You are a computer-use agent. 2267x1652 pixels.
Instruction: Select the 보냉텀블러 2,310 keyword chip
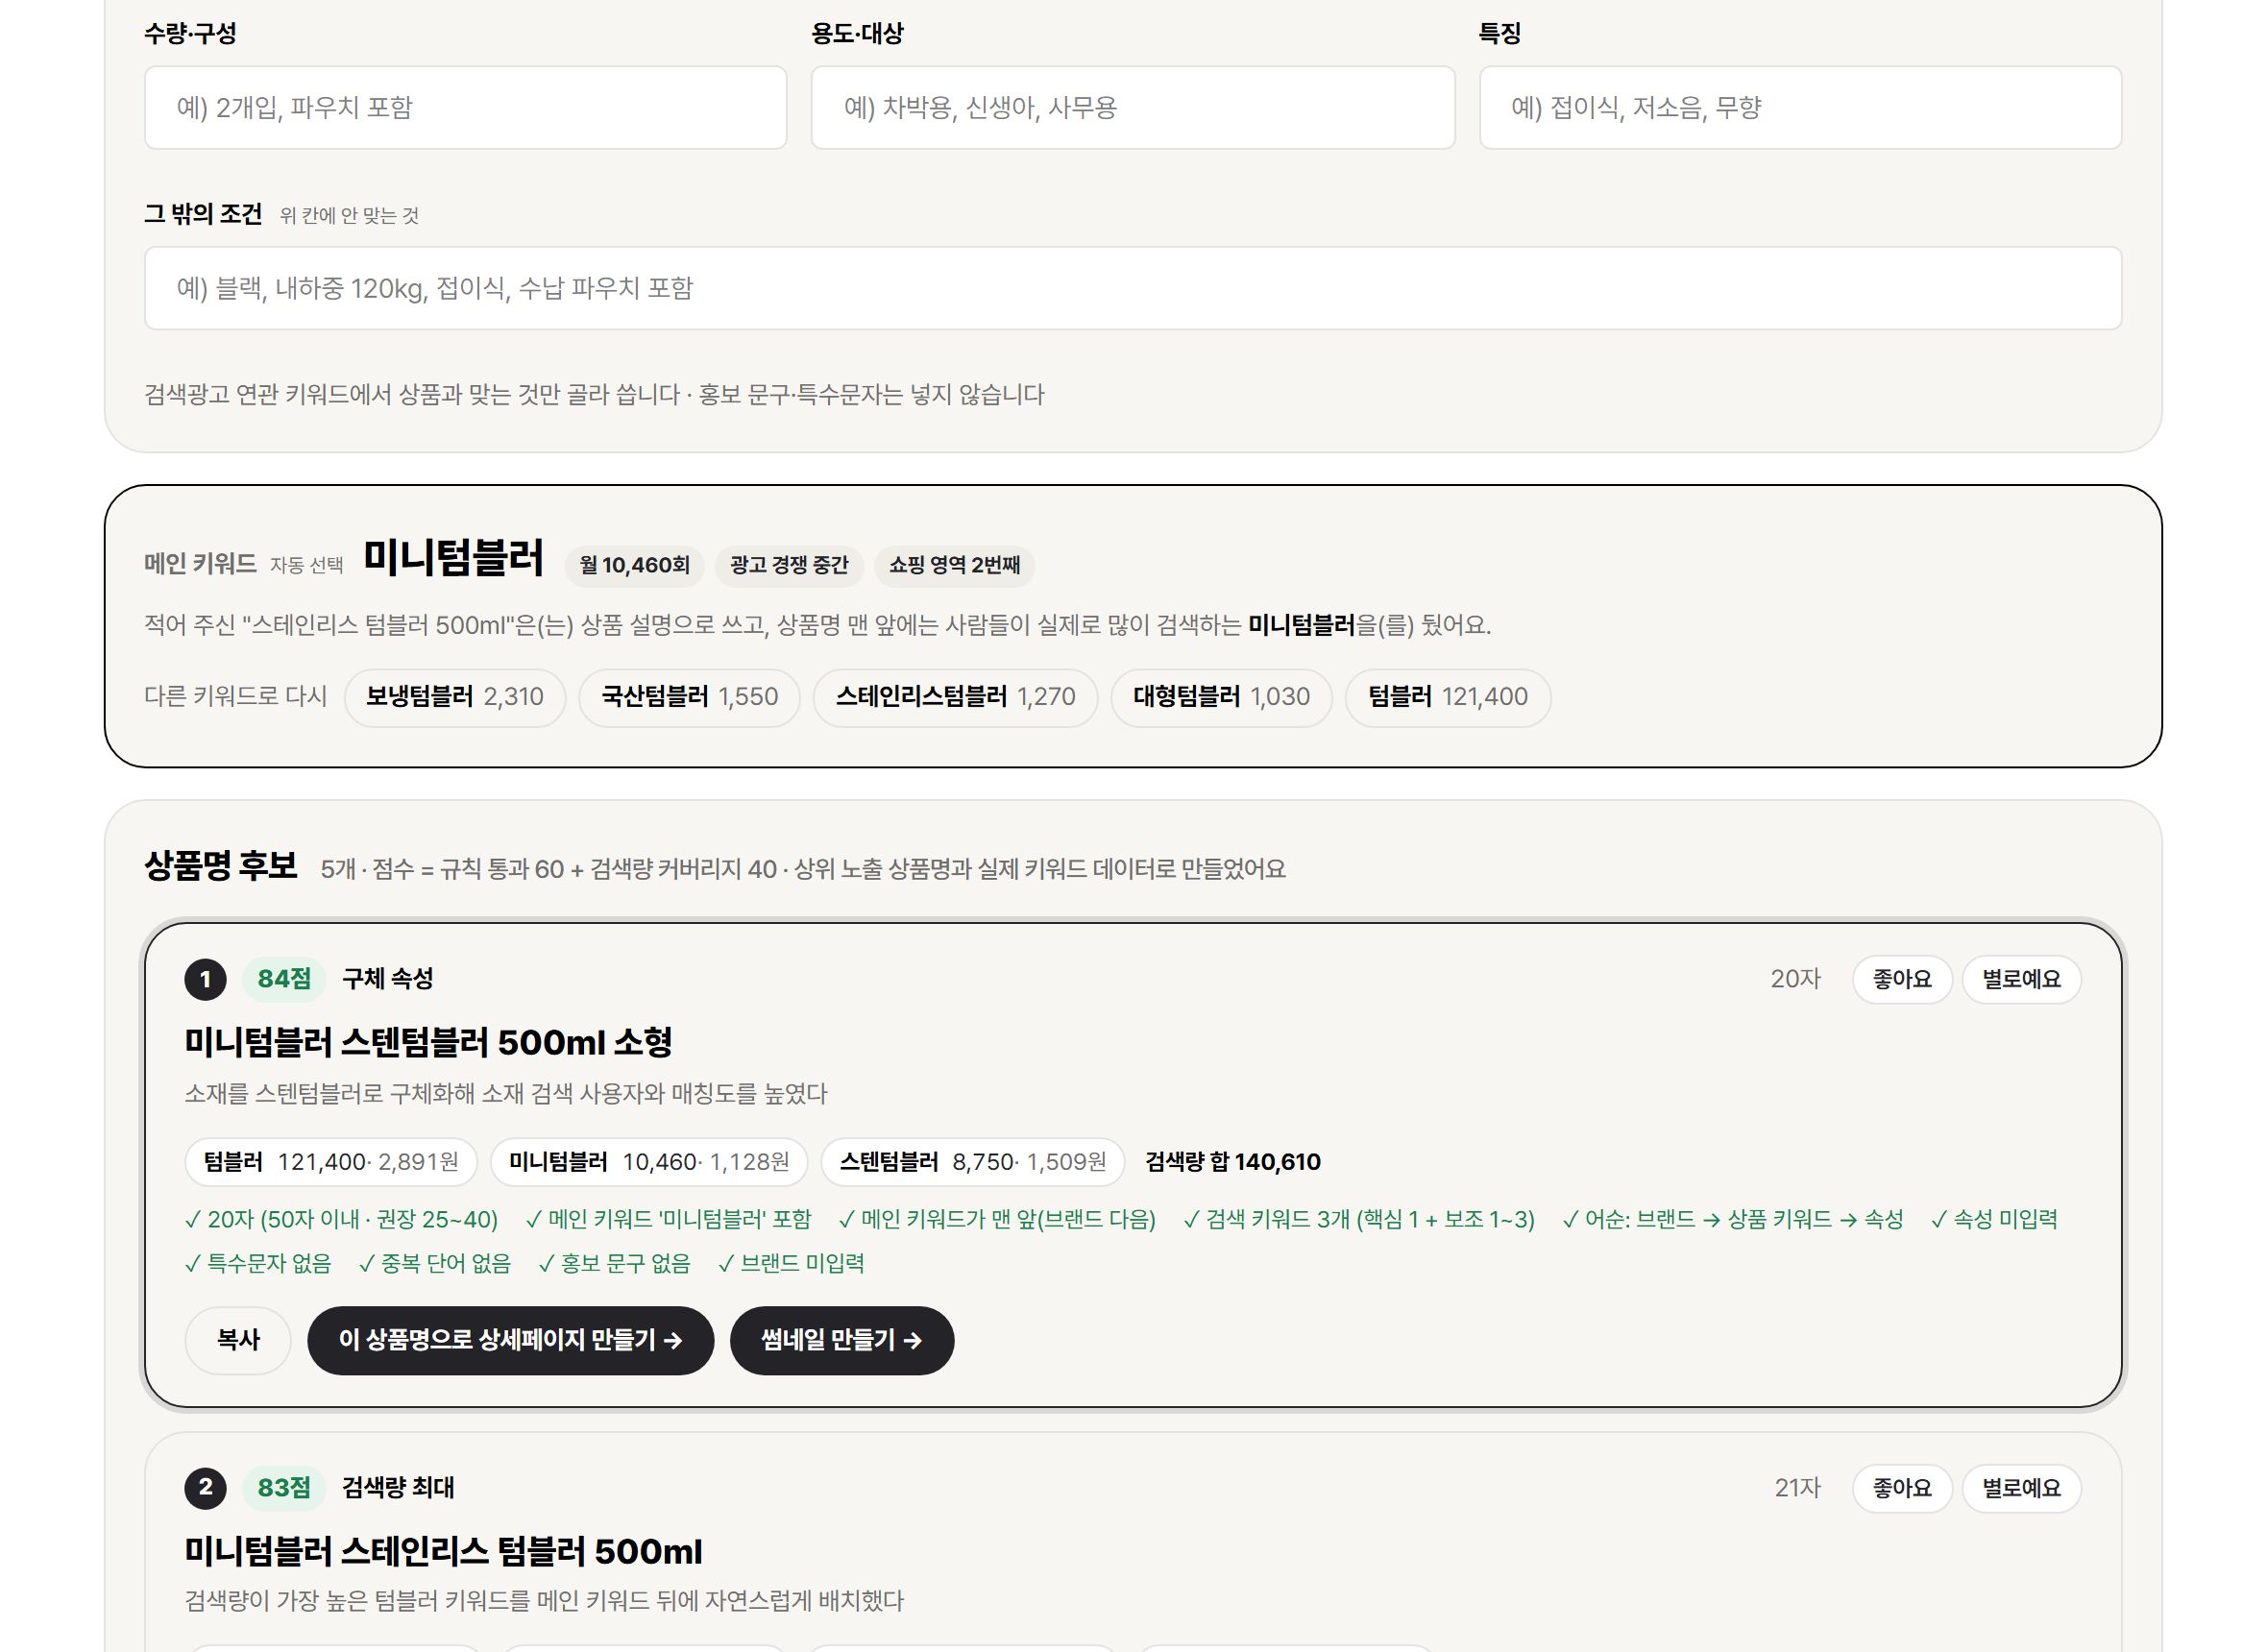[455, 697]
